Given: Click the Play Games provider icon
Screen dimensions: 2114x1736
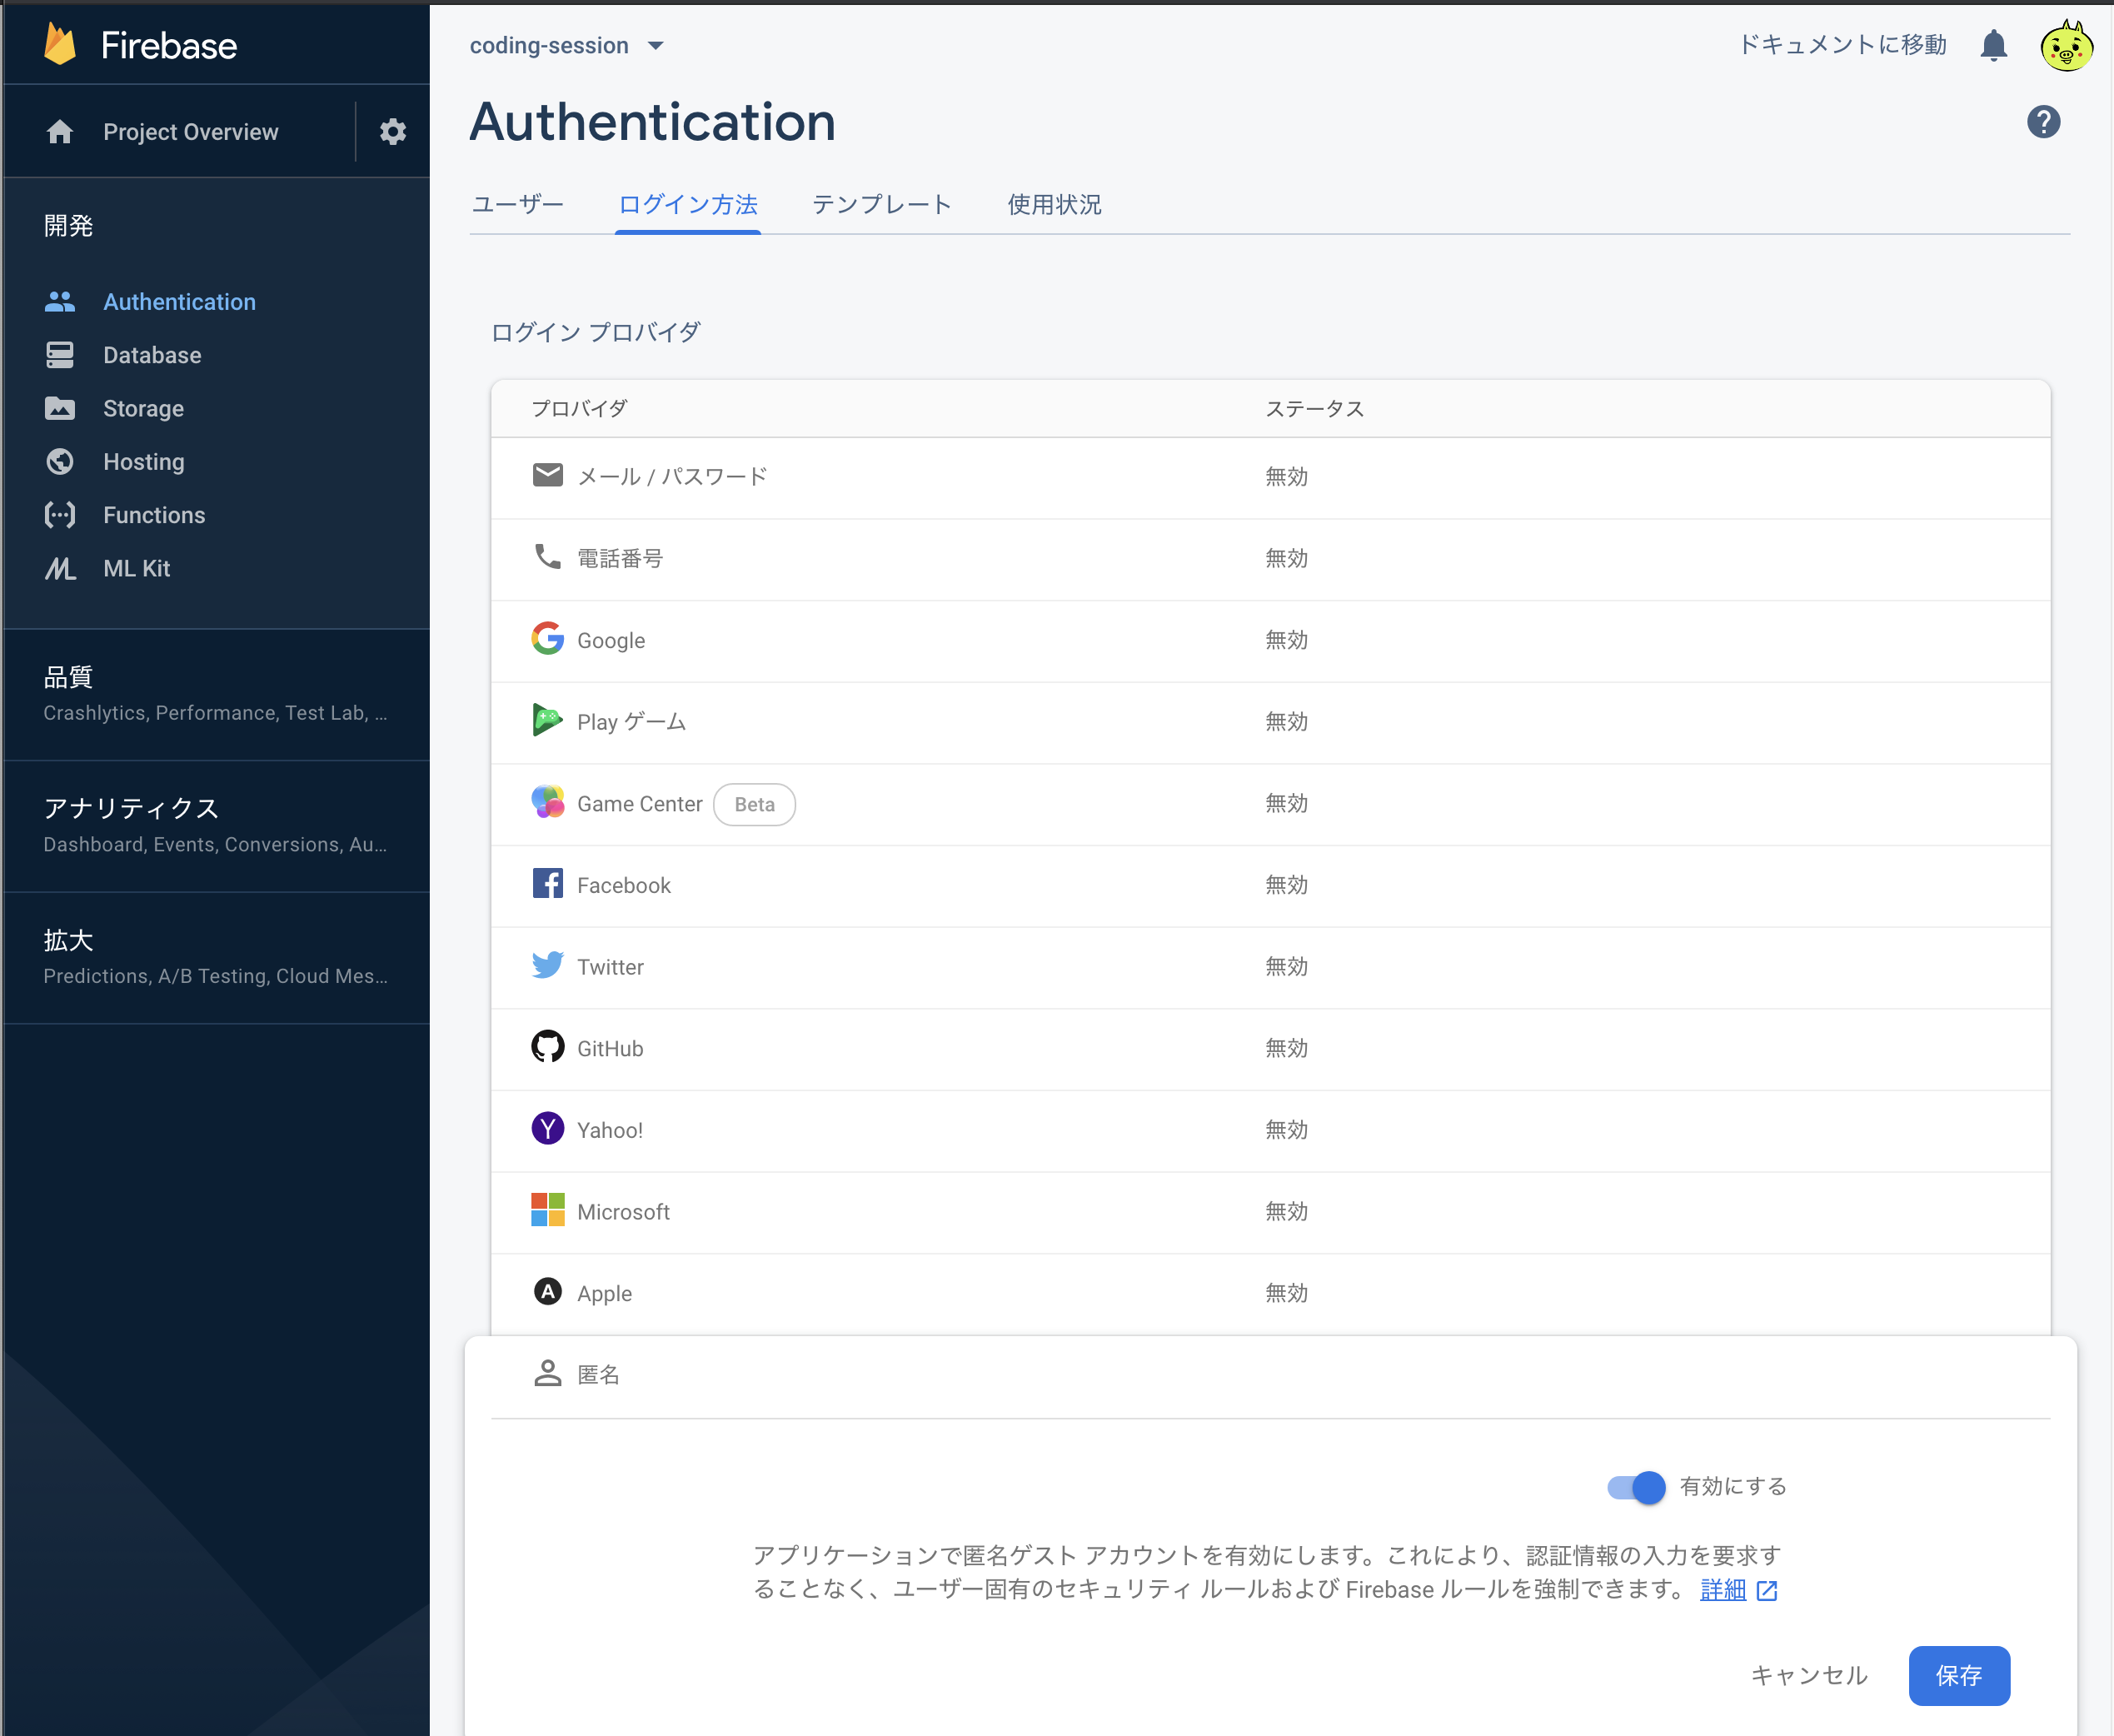Looking at the screenshot, I should pyautogui.click(x=548, y=720).
